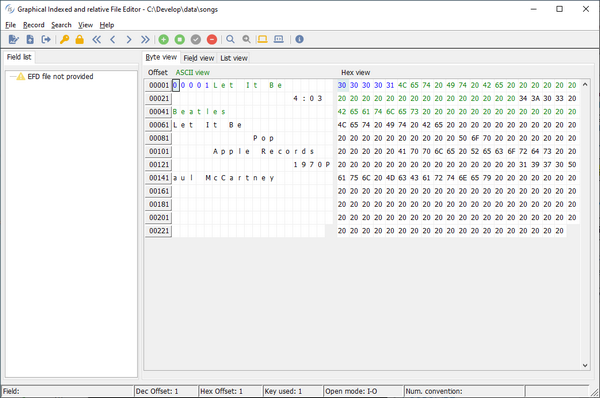Jump to first record with double-left arrows
This screenshot has height=398, width=600.
pyautogui.click(x=96, y=39)
